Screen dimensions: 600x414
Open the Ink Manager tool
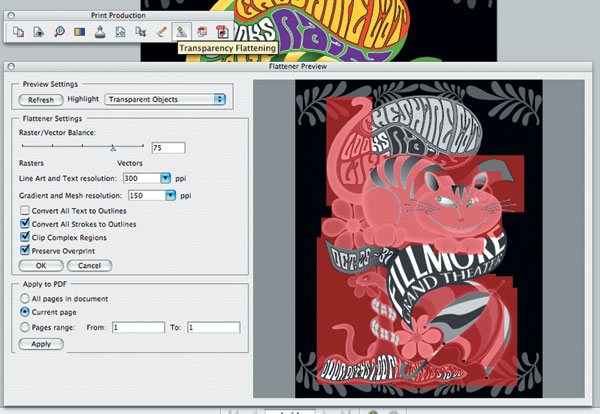pos(100,32)
